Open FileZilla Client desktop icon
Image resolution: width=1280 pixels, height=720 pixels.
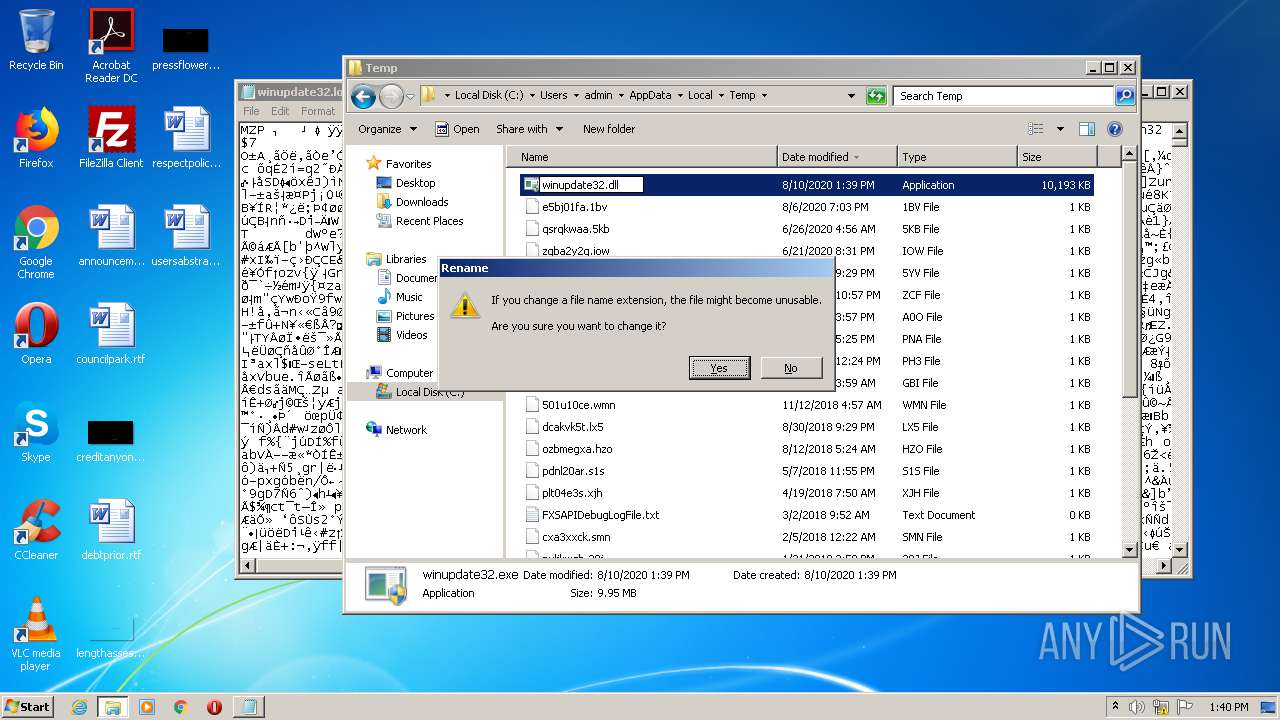pyautogui.click(x=111, y=138)
